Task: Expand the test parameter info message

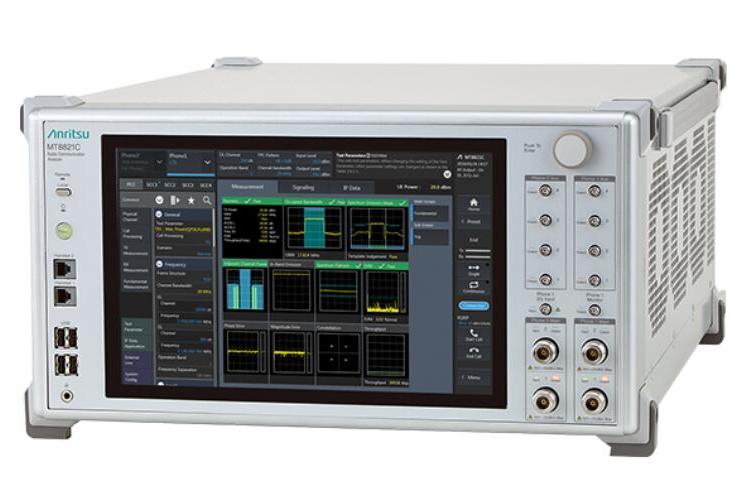Action: [446, 173]
